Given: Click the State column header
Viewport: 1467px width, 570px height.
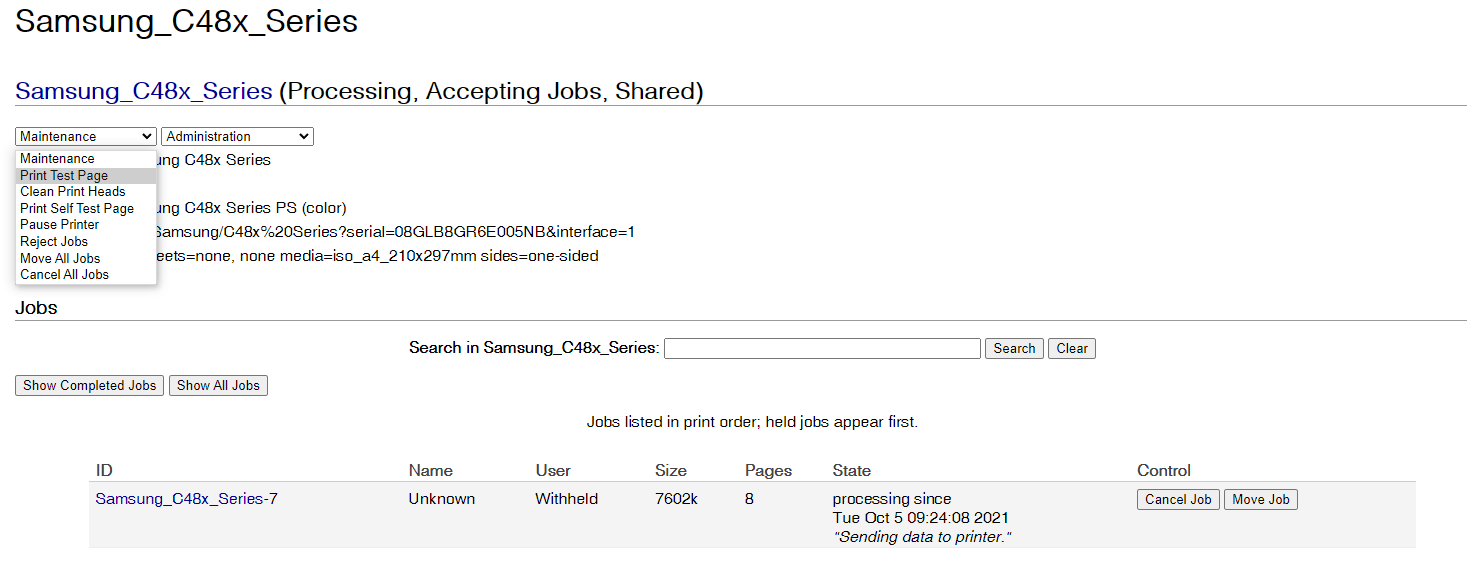Looking at the screenshot, I should 851,470.
